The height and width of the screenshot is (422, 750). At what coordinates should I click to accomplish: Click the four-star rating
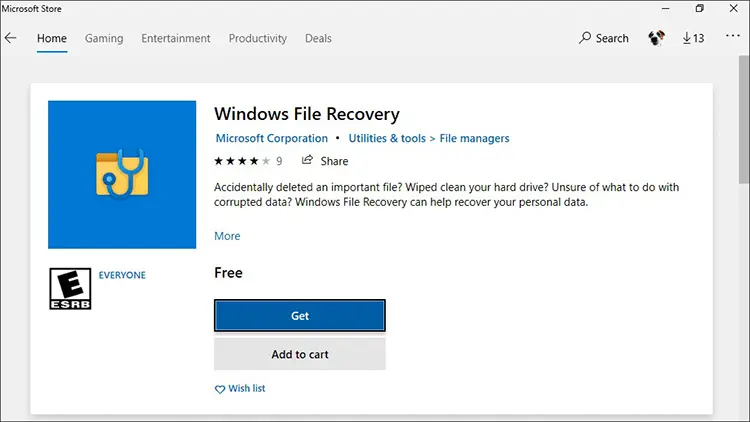tap(242, 161)
